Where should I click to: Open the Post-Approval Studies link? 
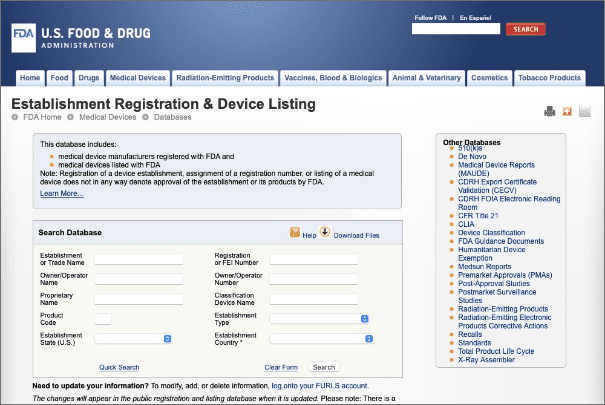point(494,284)
